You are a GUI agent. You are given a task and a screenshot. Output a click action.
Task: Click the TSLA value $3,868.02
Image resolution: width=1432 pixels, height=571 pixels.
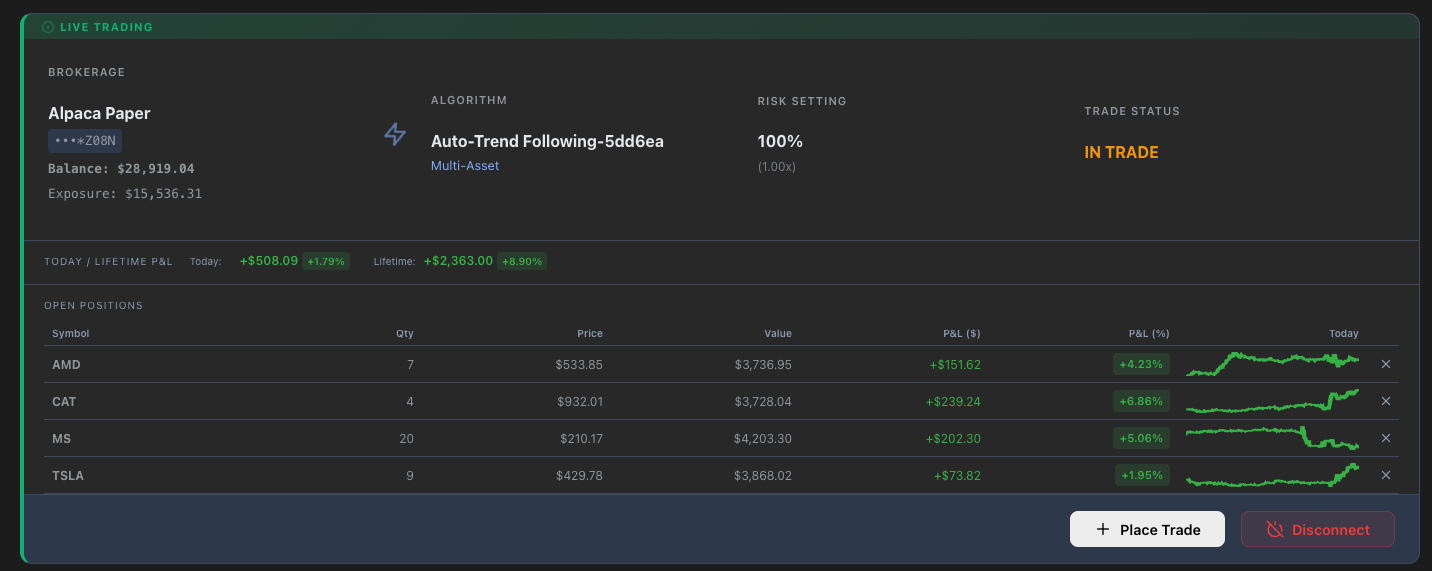(762, 476)
